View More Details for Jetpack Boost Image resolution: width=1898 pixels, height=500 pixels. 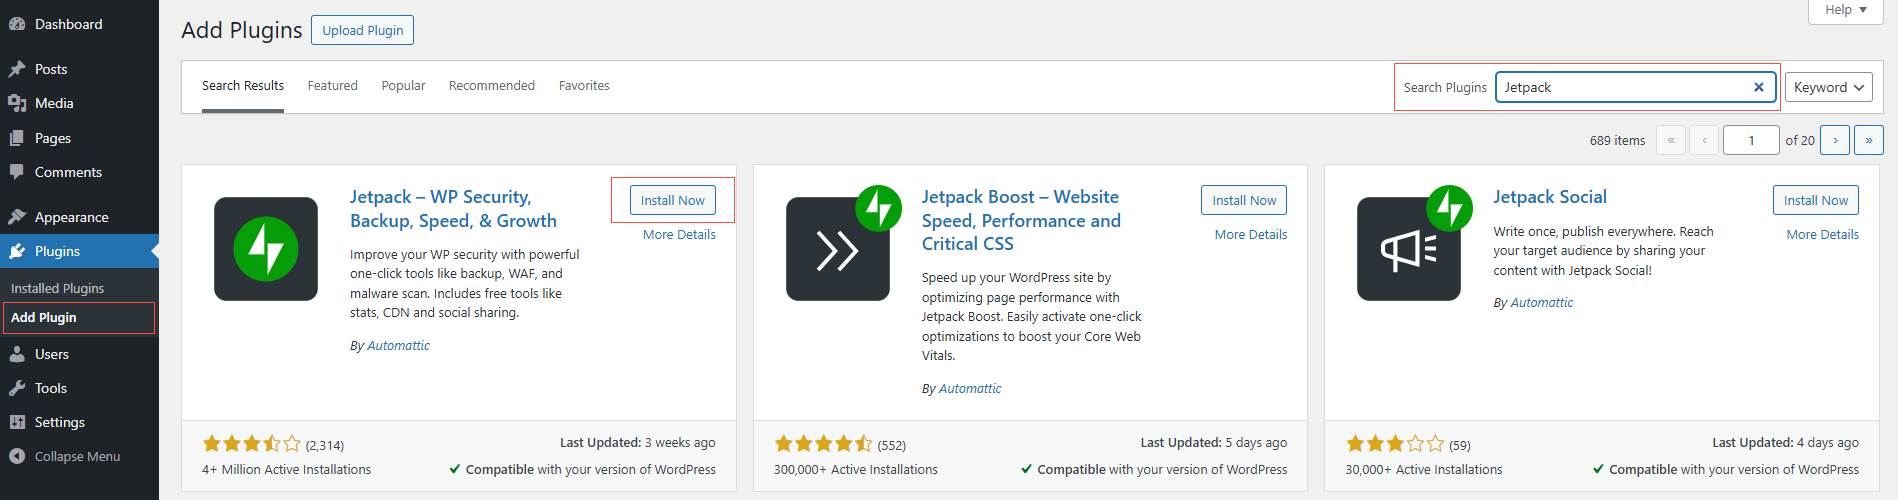tap(1251, 235)
